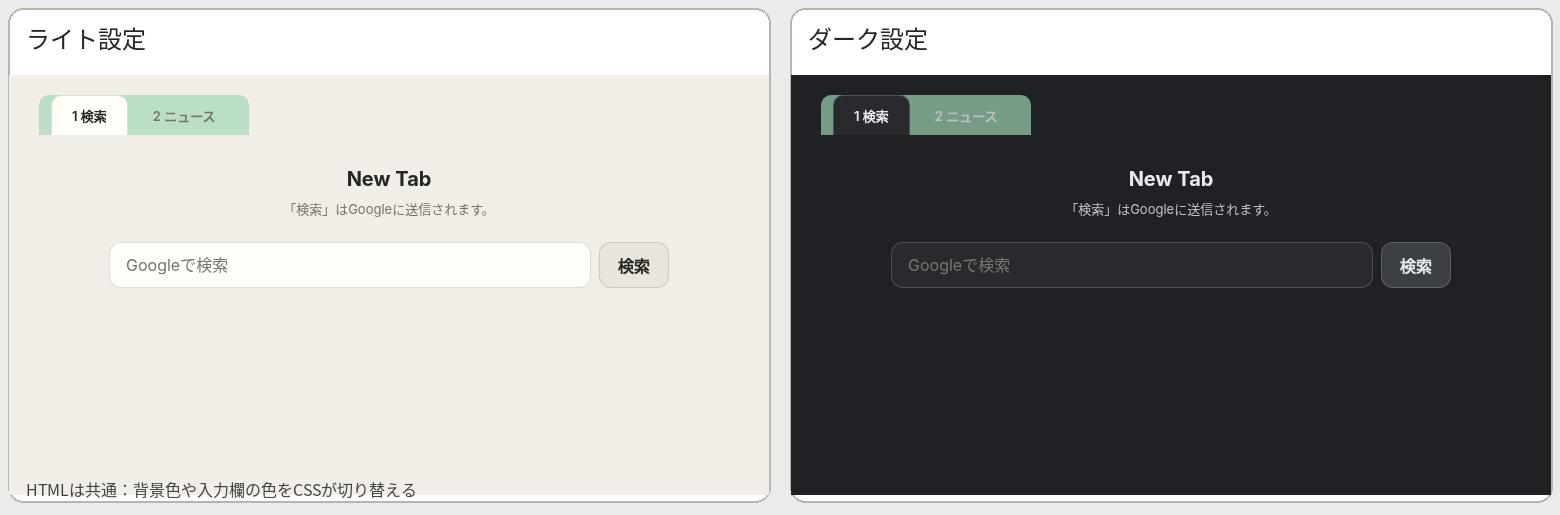Click the 'Googleで検索' input in the dark panel

point(1132,265)
